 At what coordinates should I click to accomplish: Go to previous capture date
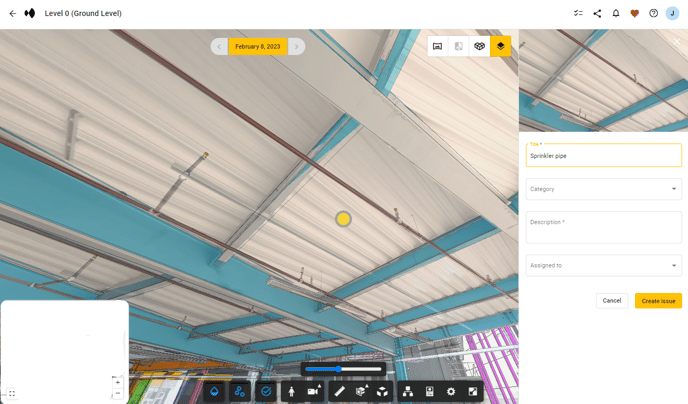click(x=219, y=46)
